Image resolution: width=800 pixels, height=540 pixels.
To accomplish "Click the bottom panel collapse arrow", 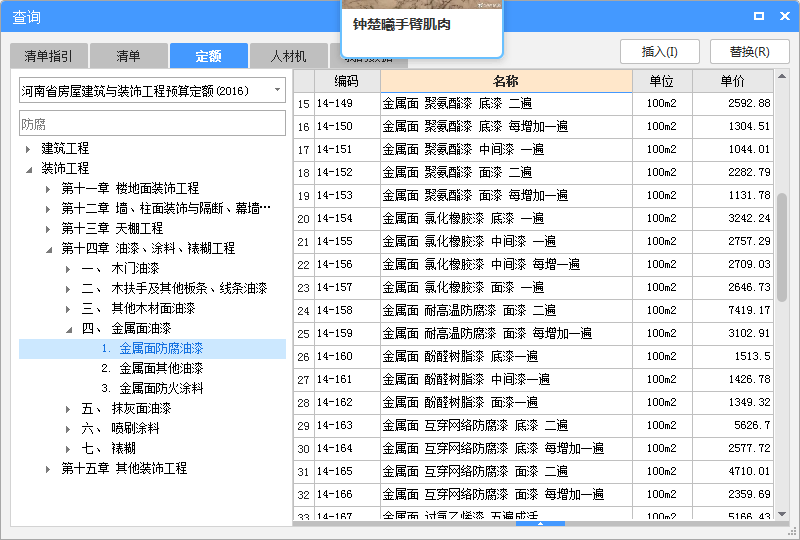I will pyautogui.click(x=540, y=523).
